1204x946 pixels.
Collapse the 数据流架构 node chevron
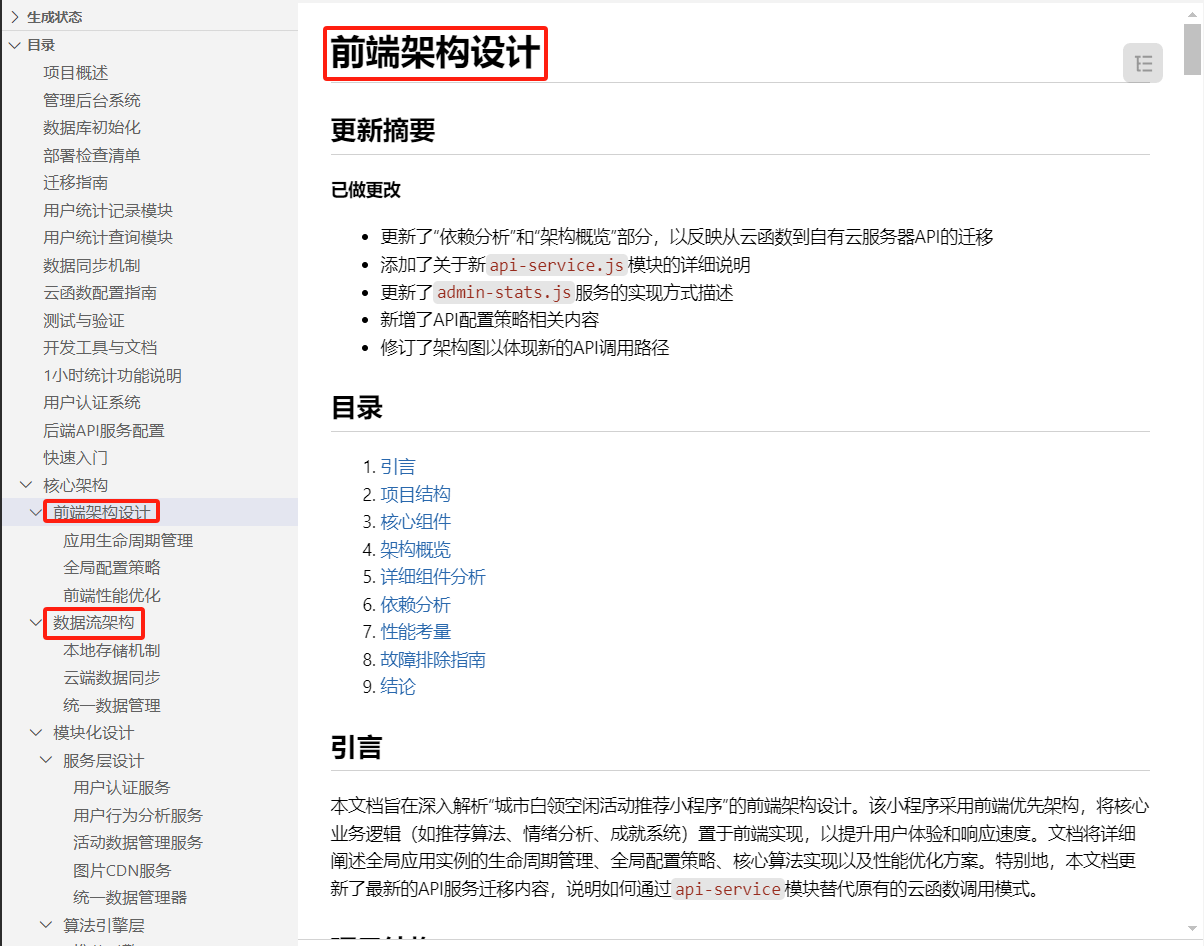[36, 623]
